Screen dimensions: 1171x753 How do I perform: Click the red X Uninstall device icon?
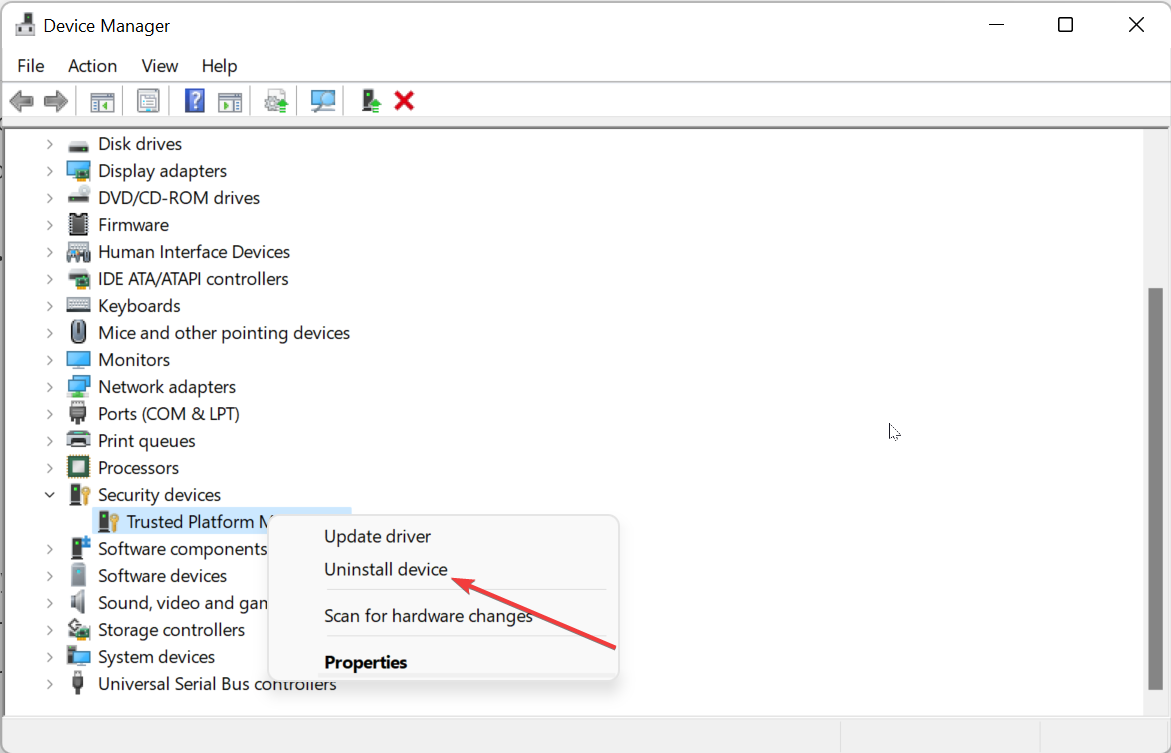(x=404, y=101)
